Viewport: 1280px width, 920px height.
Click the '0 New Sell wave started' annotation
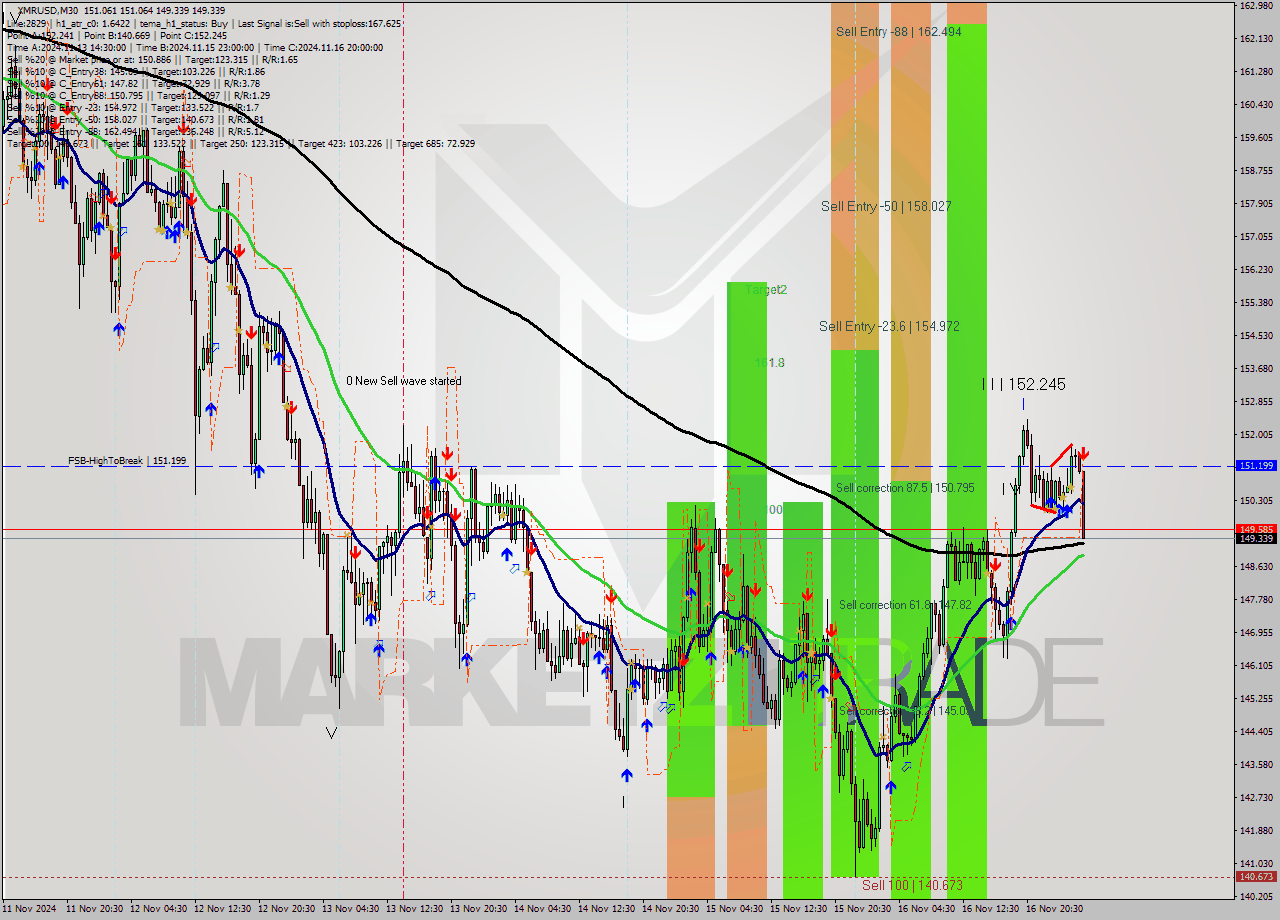404,381
